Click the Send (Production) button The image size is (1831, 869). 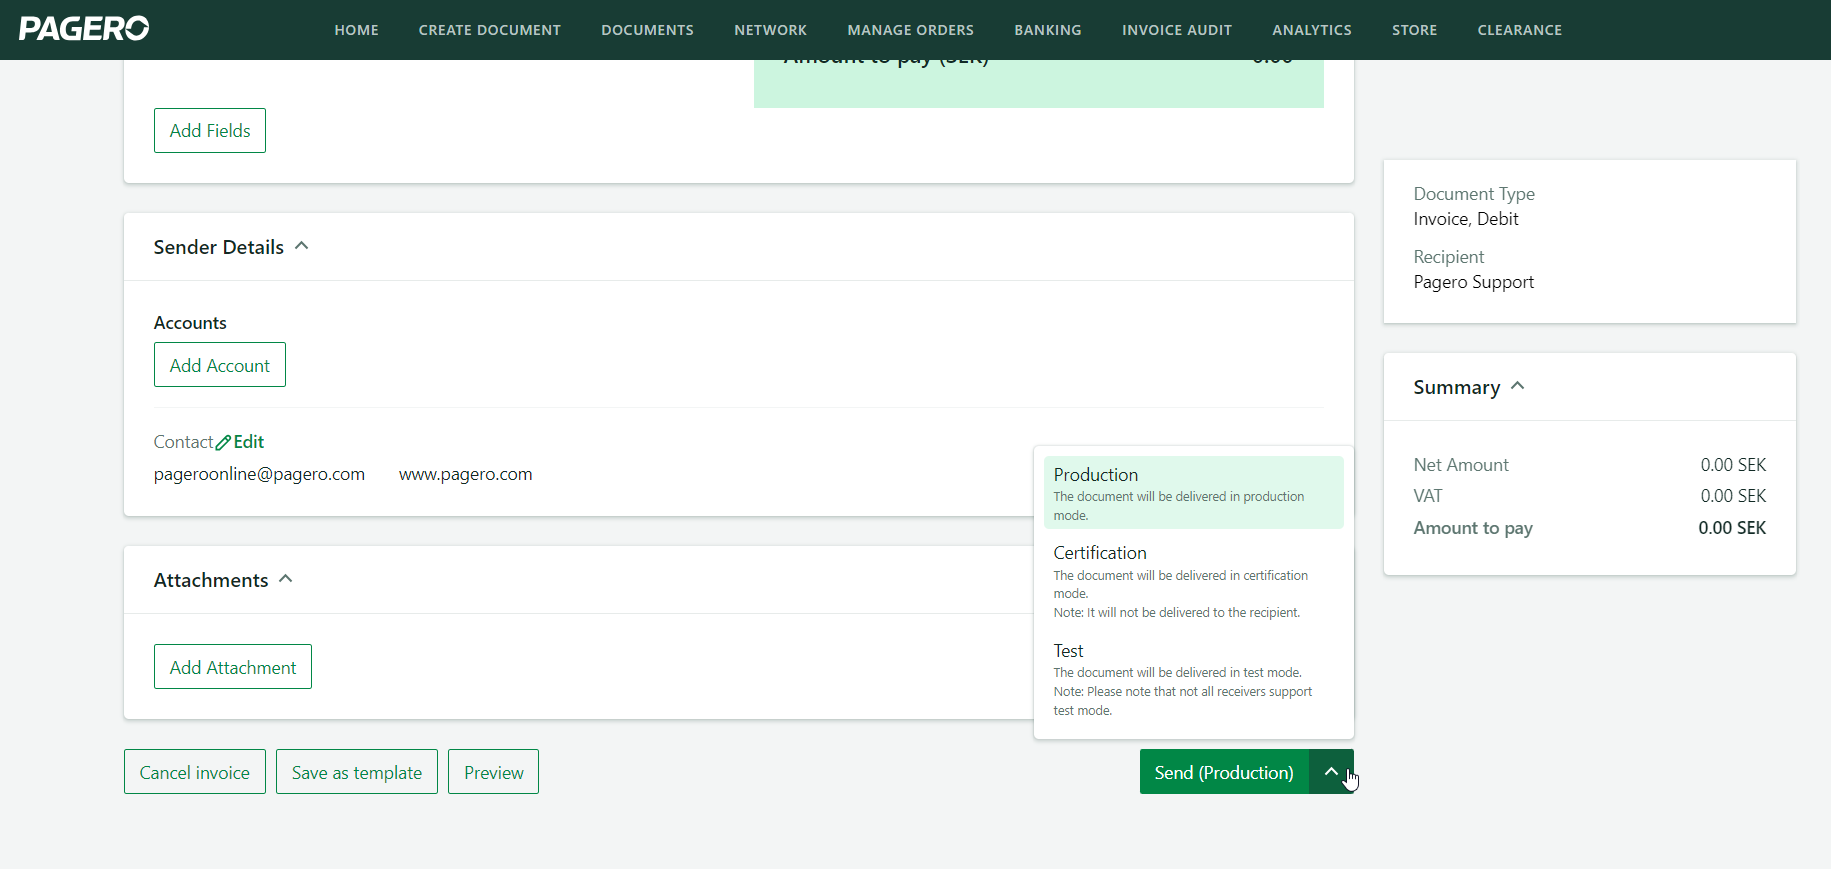[1224, 772]
